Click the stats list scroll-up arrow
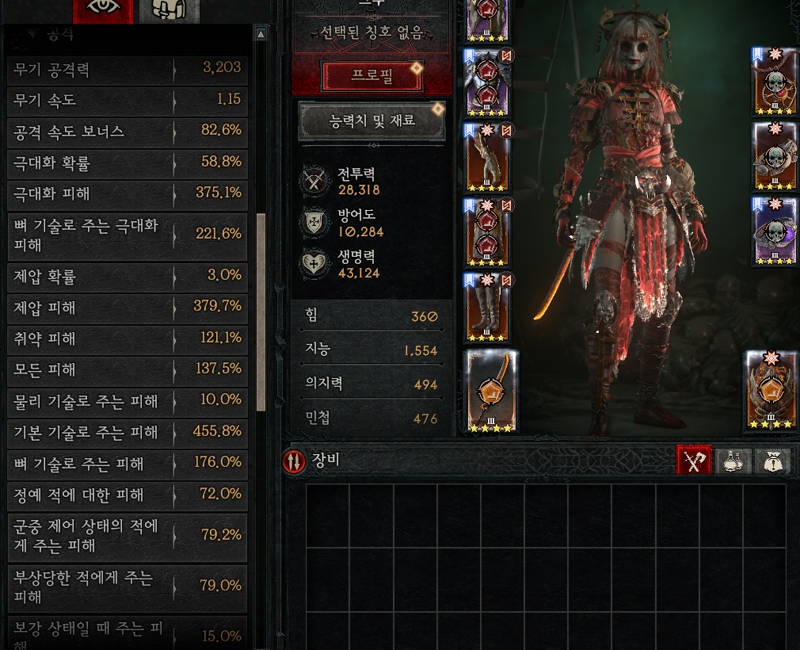The height and width of the screenshot is (650, 800). (x=261, y=34)
